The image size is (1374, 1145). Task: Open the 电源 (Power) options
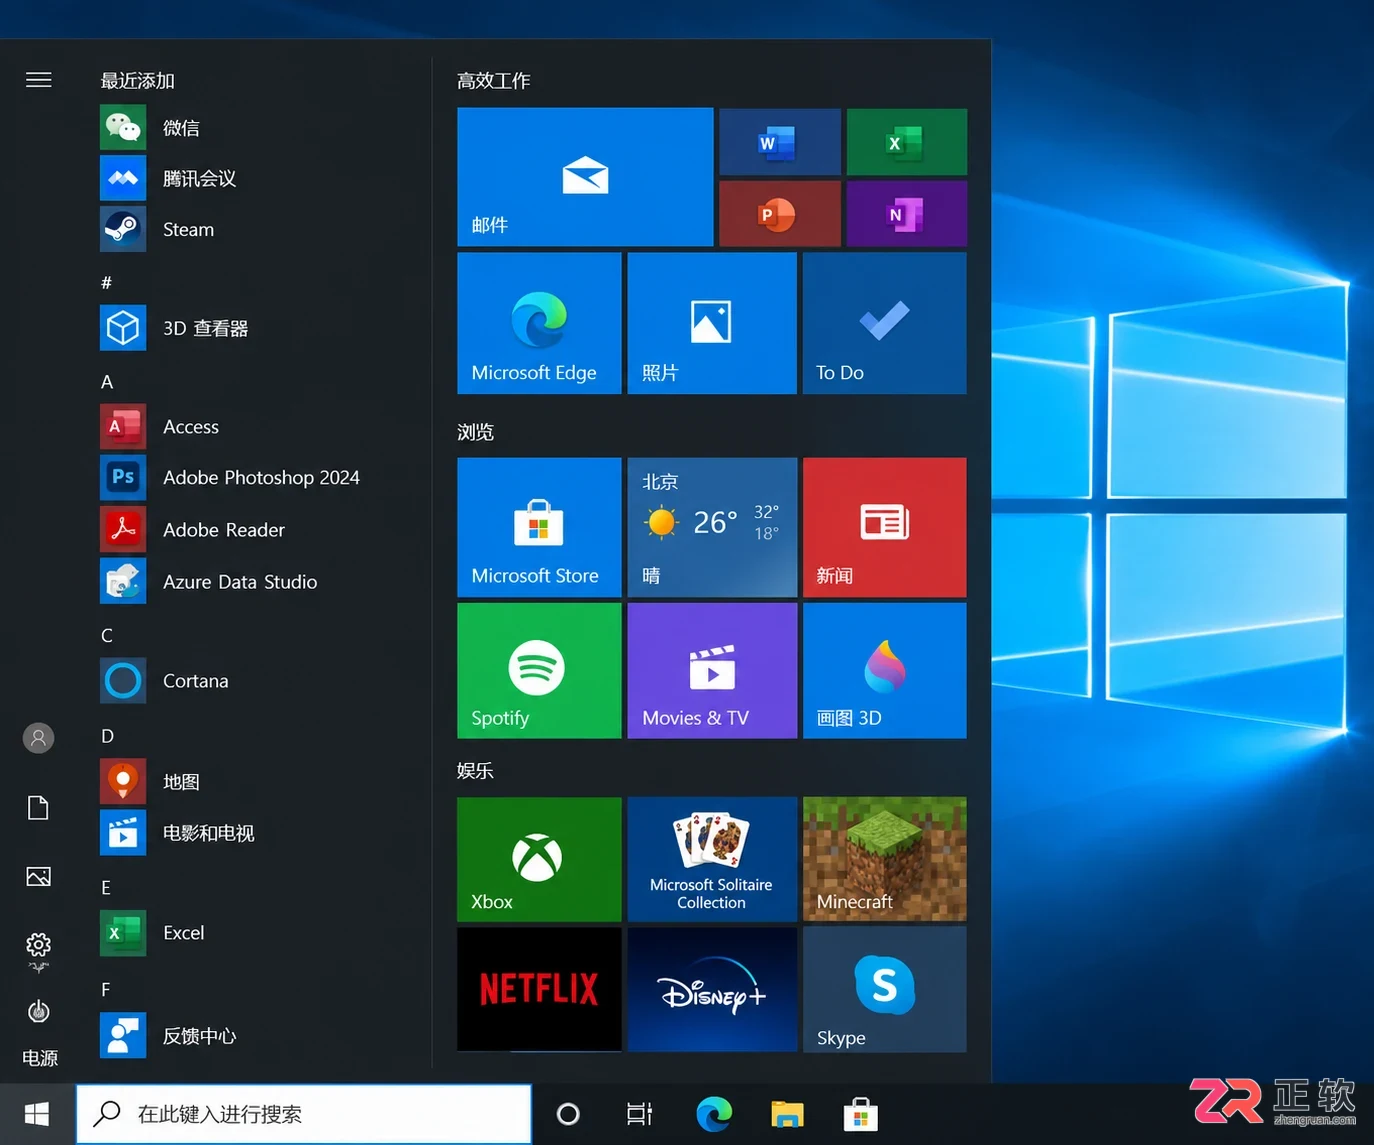coord(38,1011)
